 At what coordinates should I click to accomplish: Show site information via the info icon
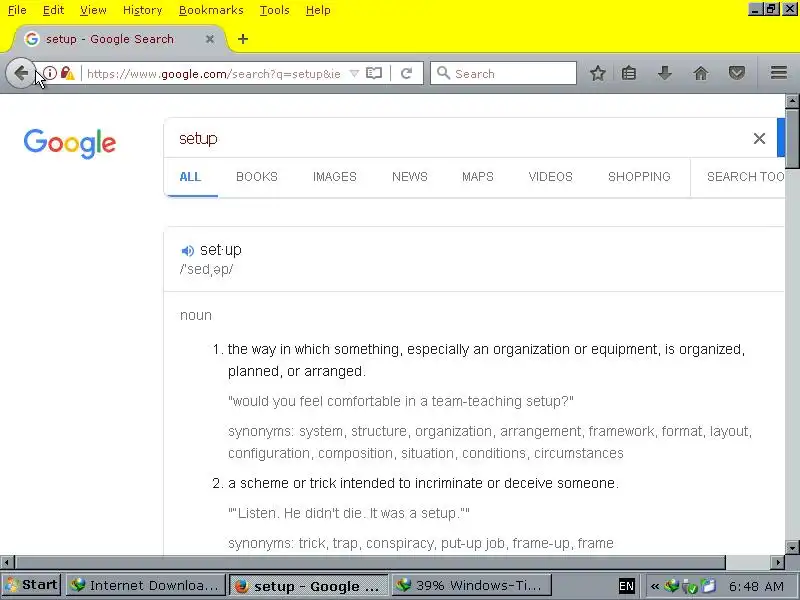coord(50,73)
